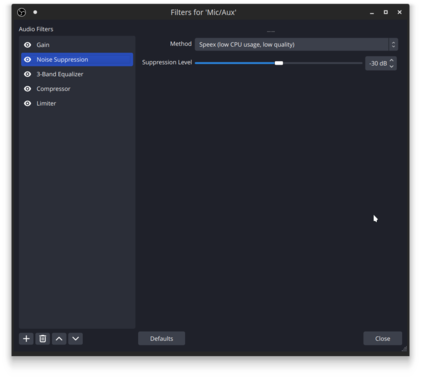Toggle visibility of the Noise Suppression filter
Viewport: 421px width, 380px height.
[28, 59]
